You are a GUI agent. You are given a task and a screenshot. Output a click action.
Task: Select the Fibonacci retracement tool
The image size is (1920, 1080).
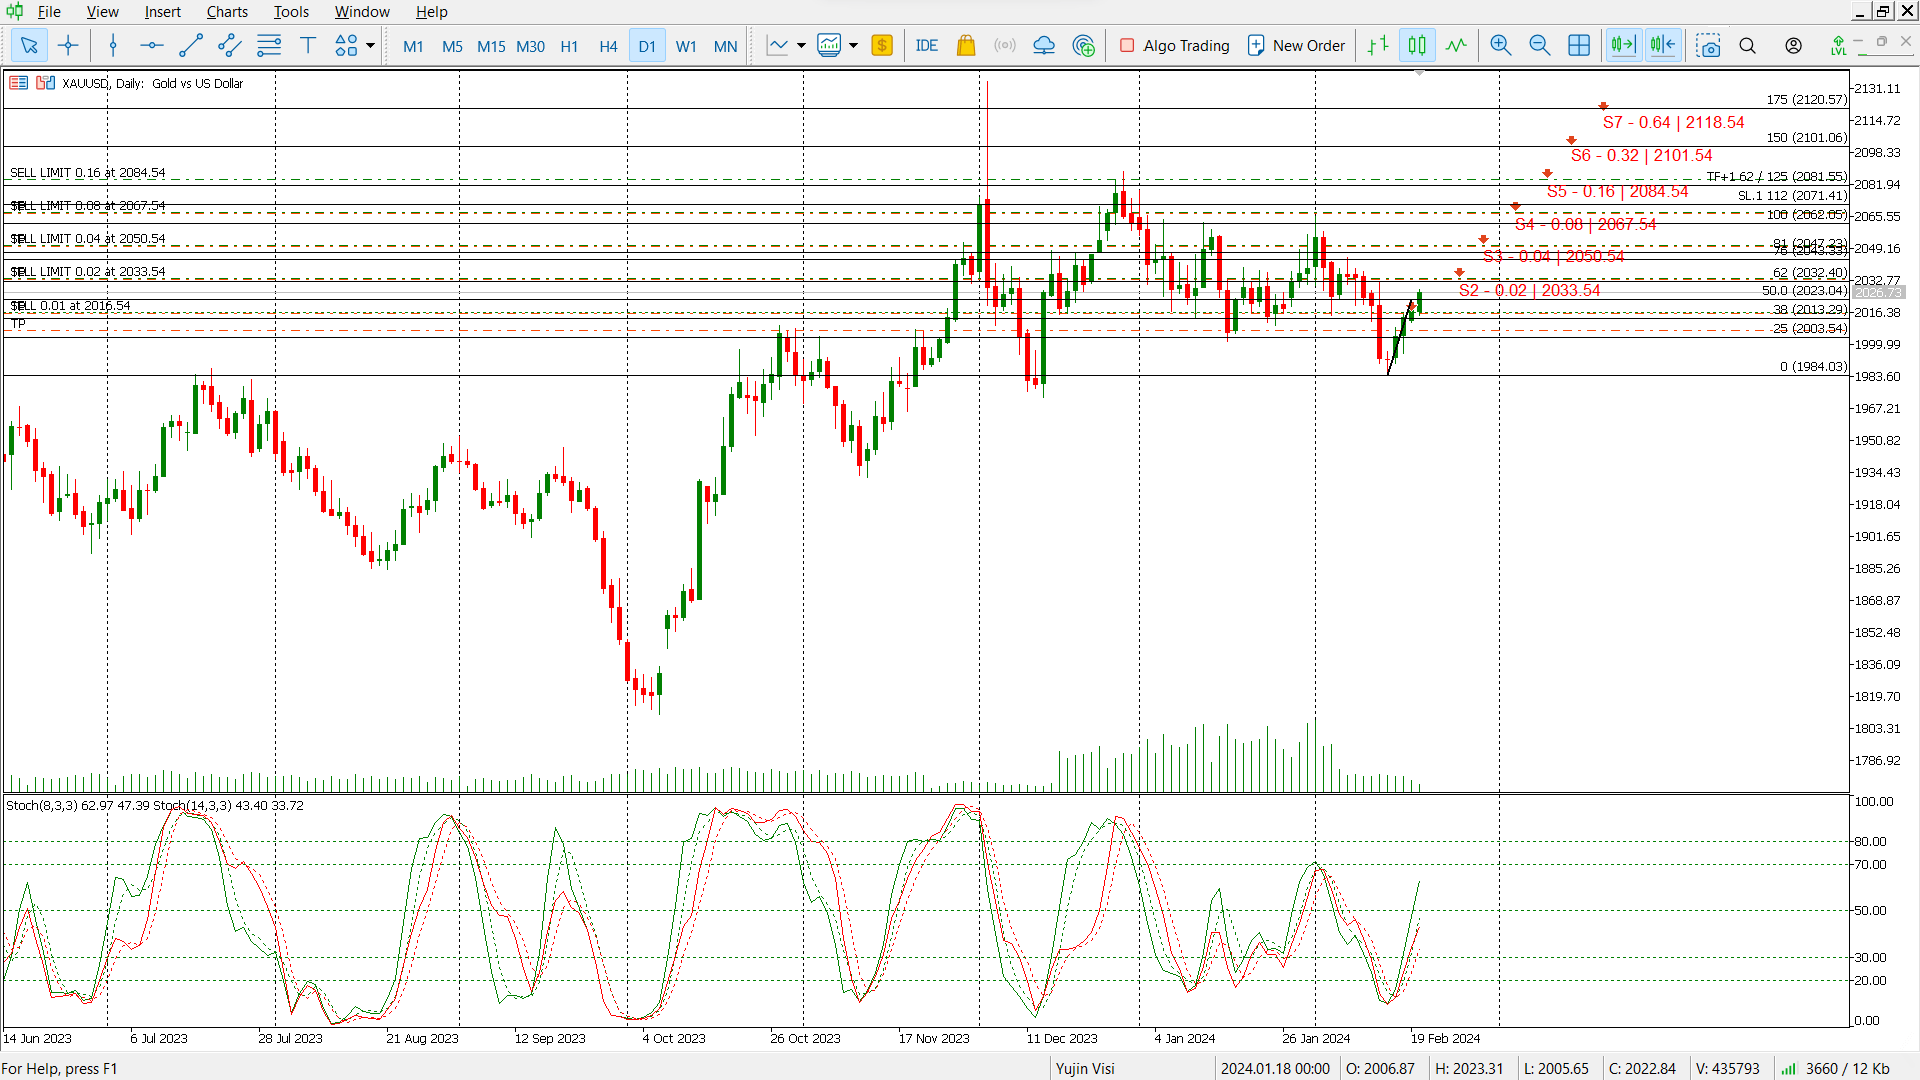tap(268, 45)
